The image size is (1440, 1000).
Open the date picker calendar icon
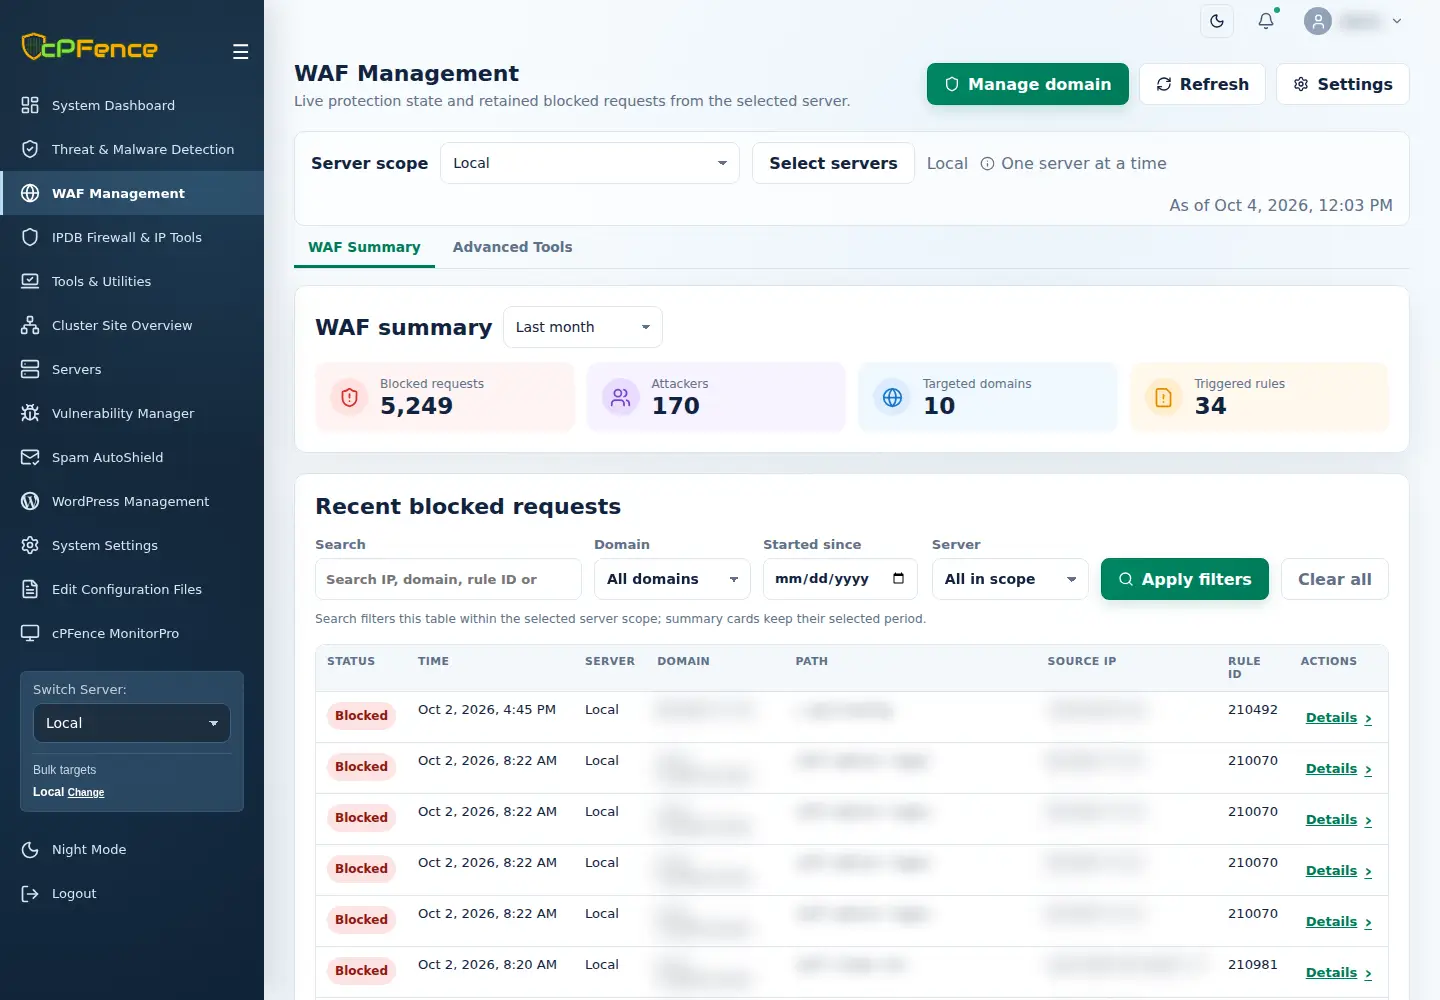pyautogui.click(x=898, y=579)
